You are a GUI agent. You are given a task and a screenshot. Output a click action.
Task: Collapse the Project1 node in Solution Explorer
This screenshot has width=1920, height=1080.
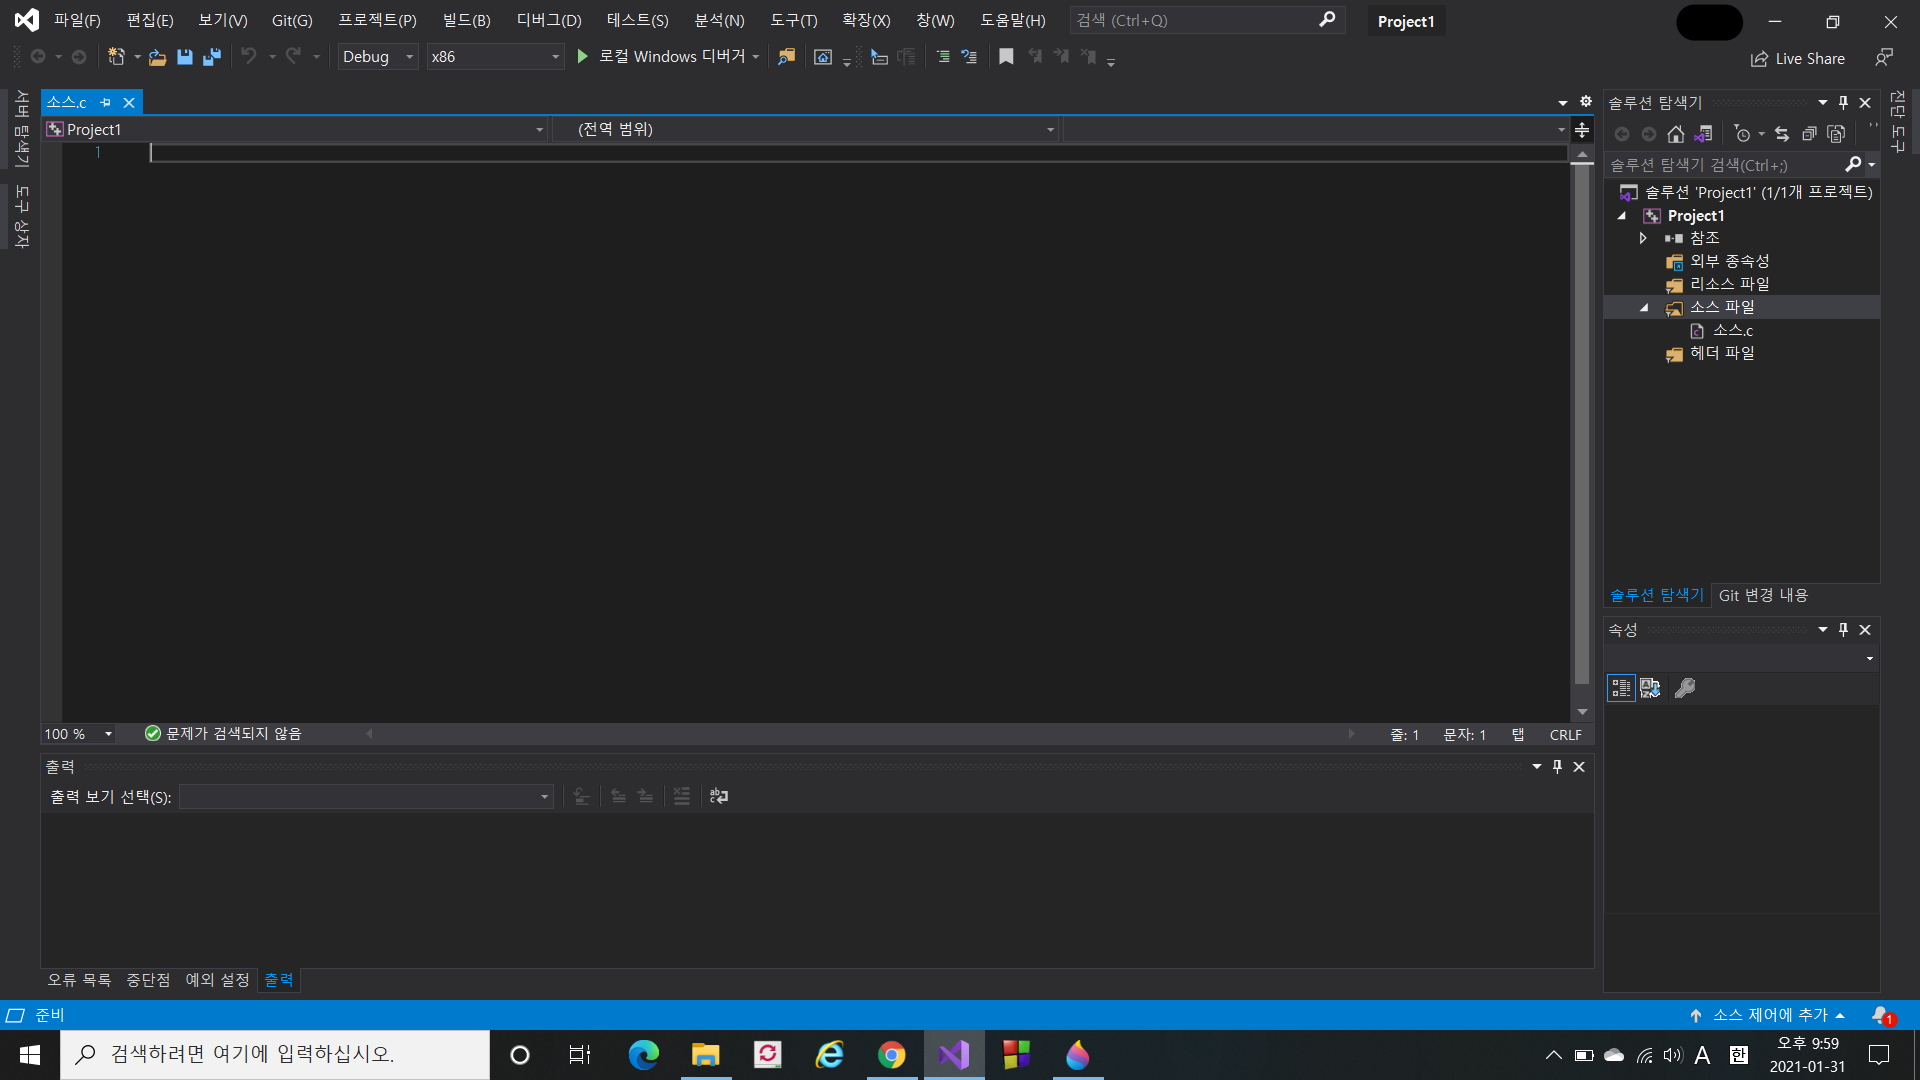1622,216
